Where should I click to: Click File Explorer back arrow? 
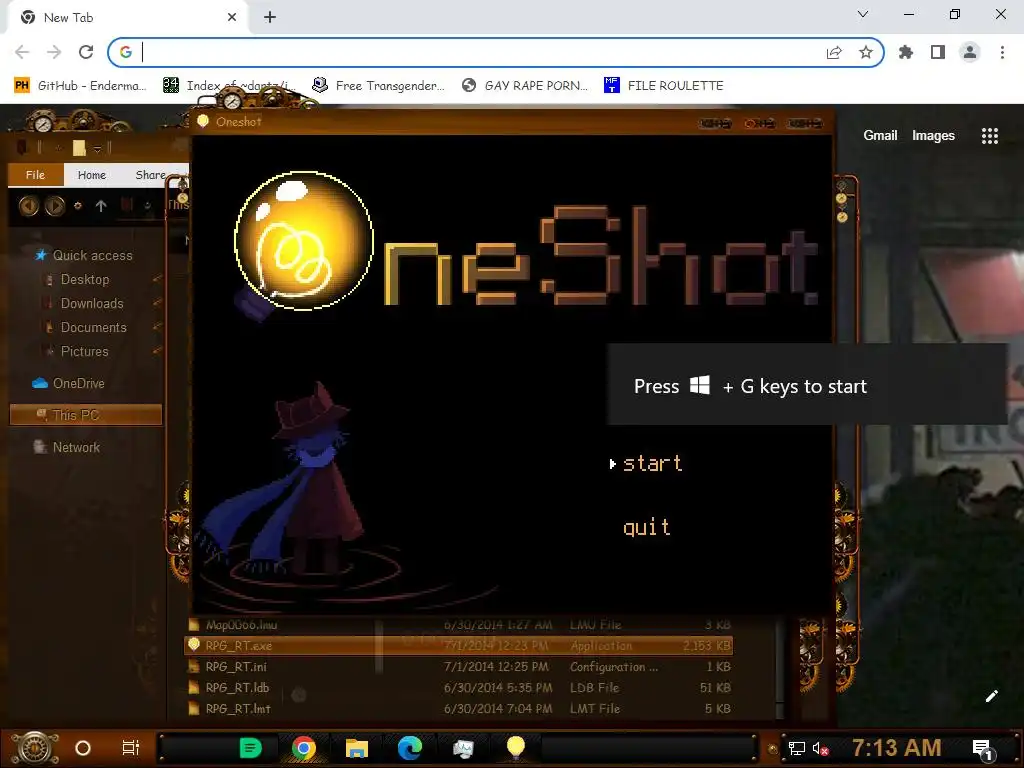[29, 206]
